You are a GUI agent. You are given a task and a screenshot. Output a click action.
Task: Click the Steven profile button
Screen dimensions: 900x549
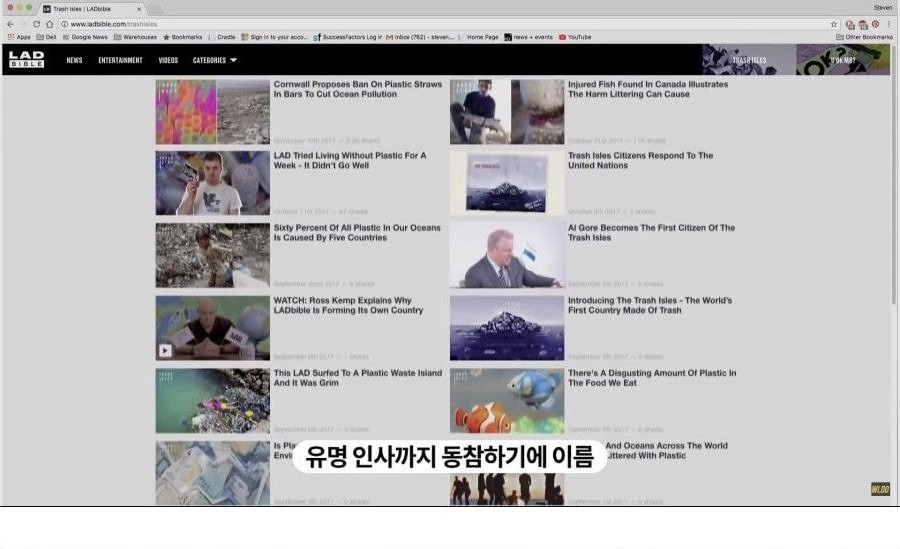(x=883, y=7)
